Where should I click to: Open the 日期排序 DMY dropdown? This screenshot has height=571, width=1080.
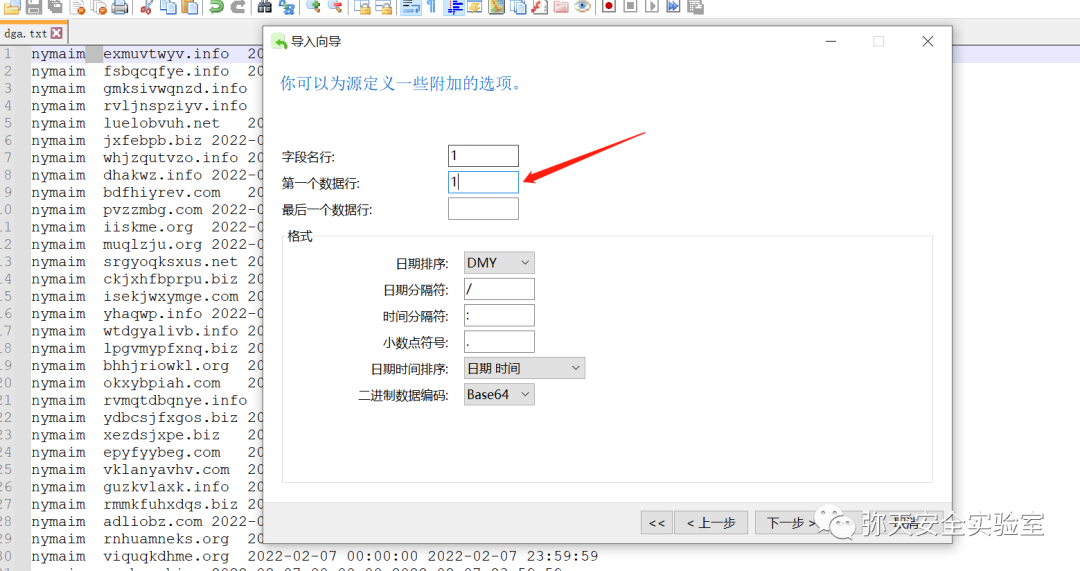pos(499,262)
